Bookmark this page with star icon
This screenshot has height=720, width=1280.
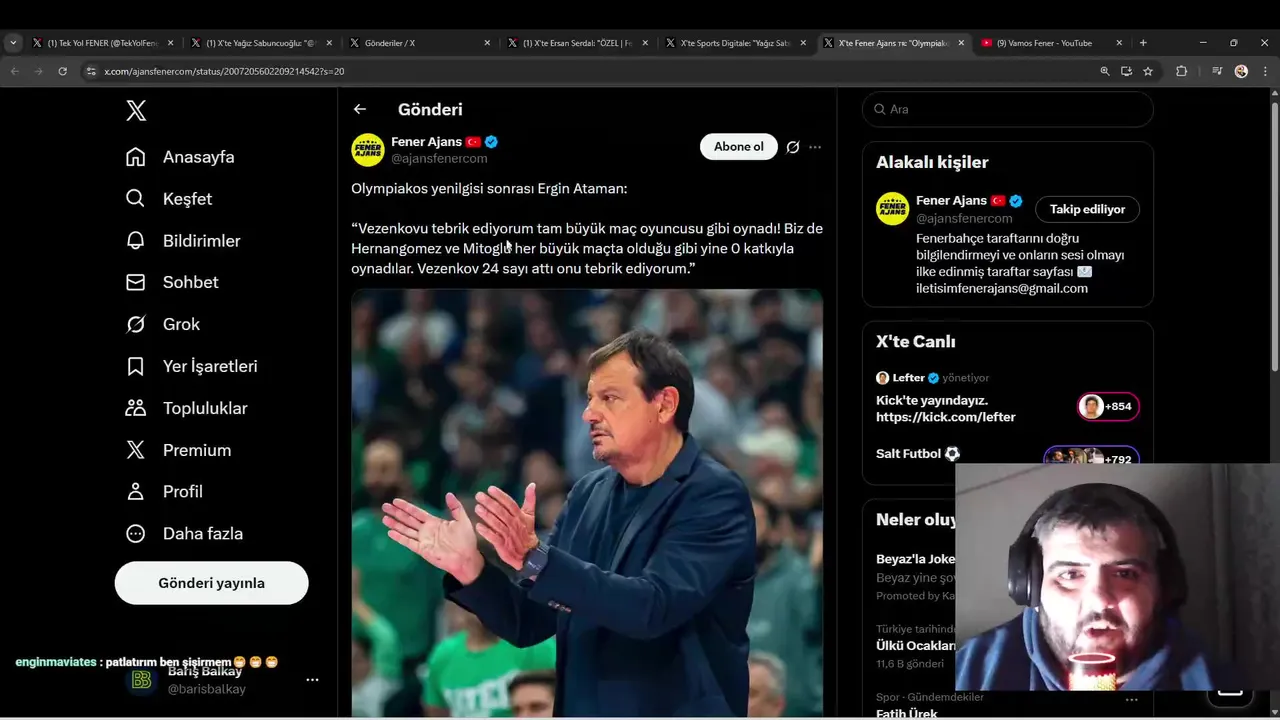click(x=1148, y=71)
